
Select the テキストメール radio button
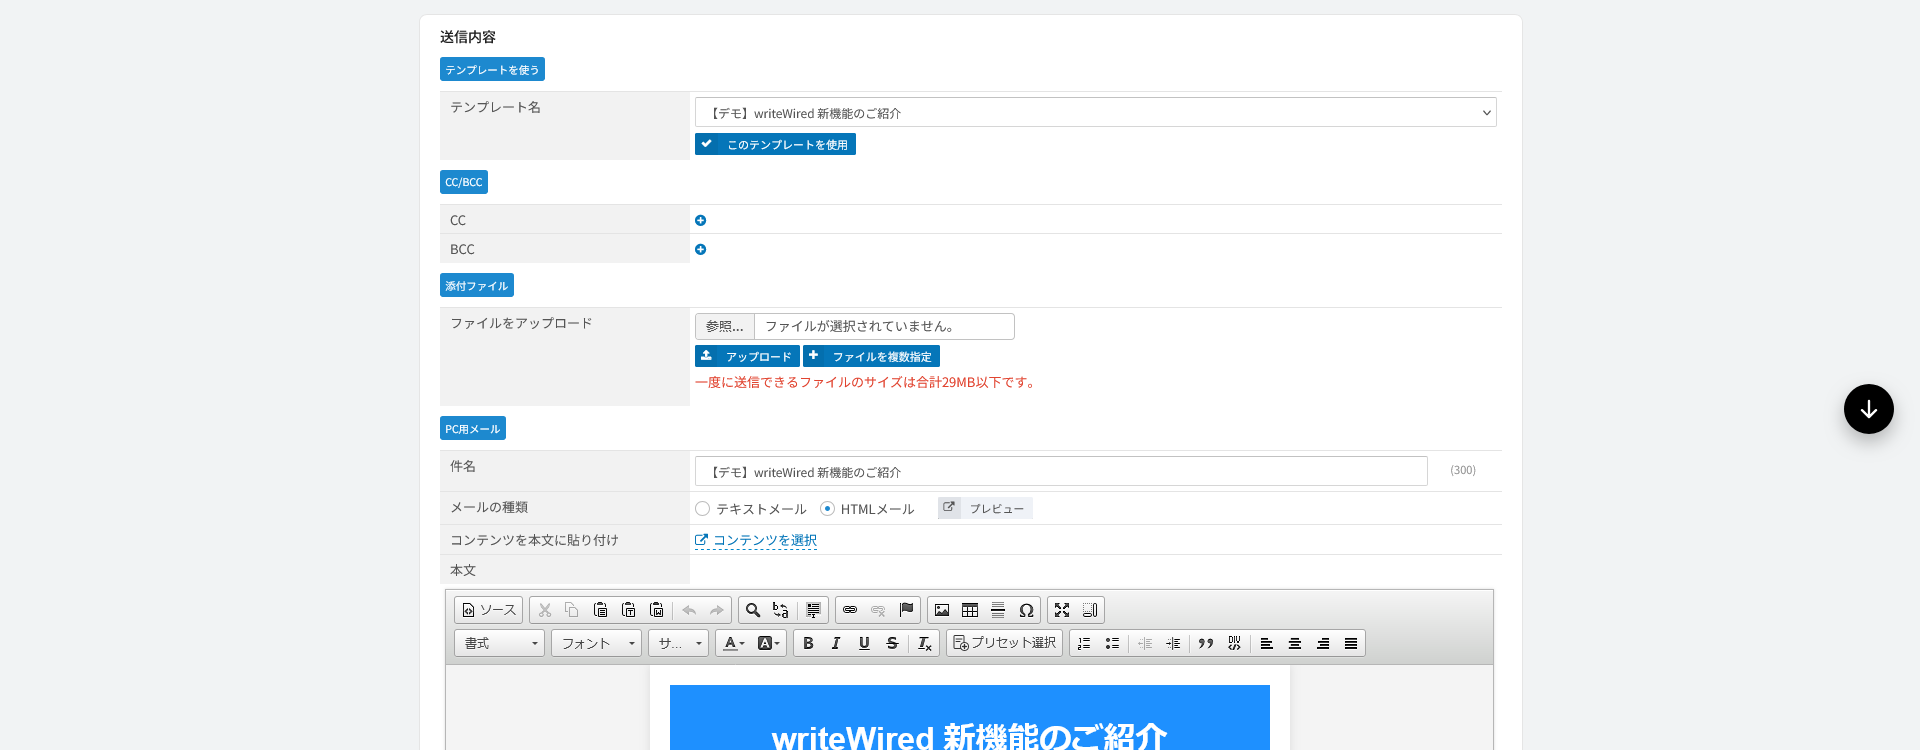click(x=702, y=509)
